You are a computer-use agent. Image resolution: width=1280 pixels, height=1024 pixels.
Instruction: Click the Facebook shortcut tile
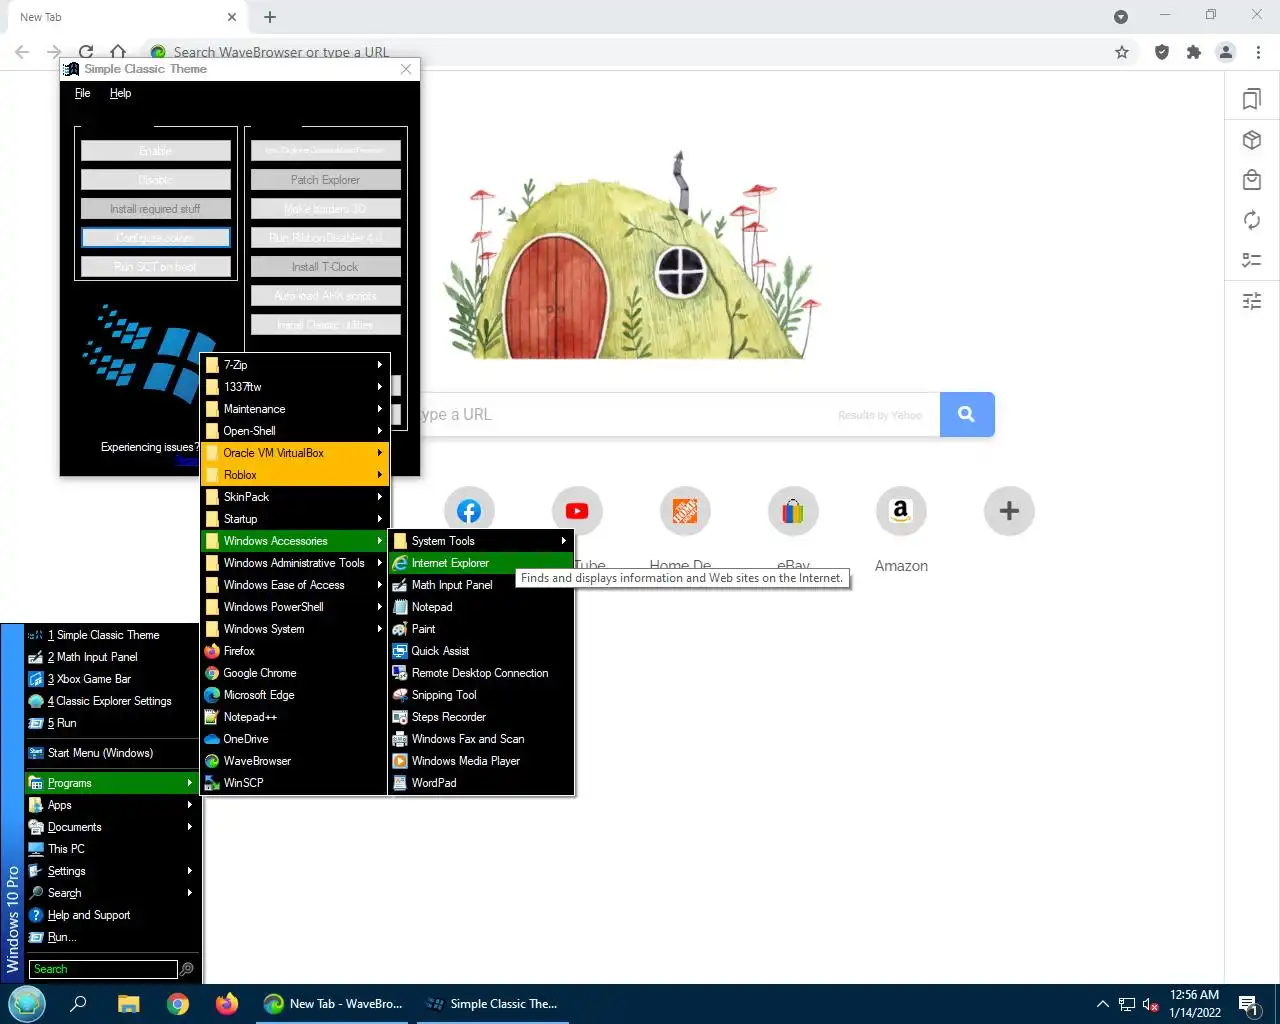pyautogui.click(x=469, y=511)
